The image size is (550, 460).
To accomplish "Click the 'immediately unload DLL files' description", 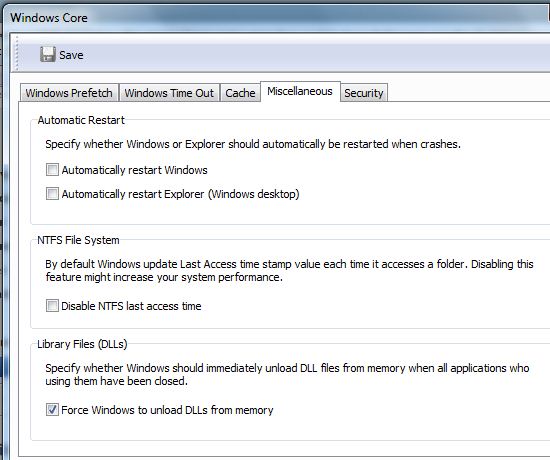I will click(287, 374).
